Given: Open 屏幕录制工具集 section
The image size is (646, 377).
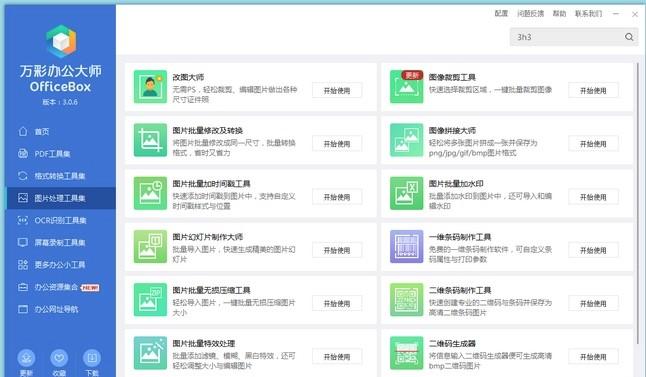Looking at the screenshot, I should [61, 243].
